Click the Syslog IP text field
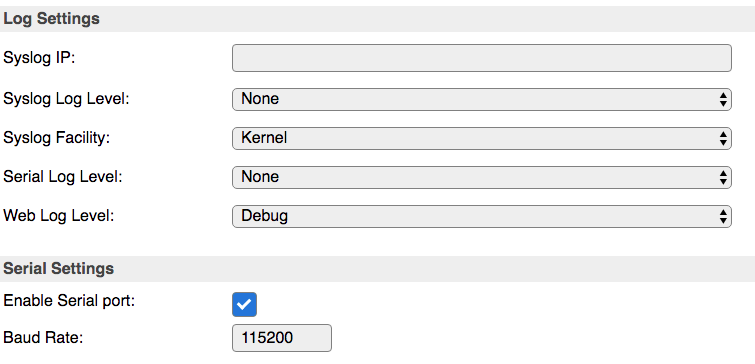The height and width of the screenshot is (364, 755). [x=482, y=58]
